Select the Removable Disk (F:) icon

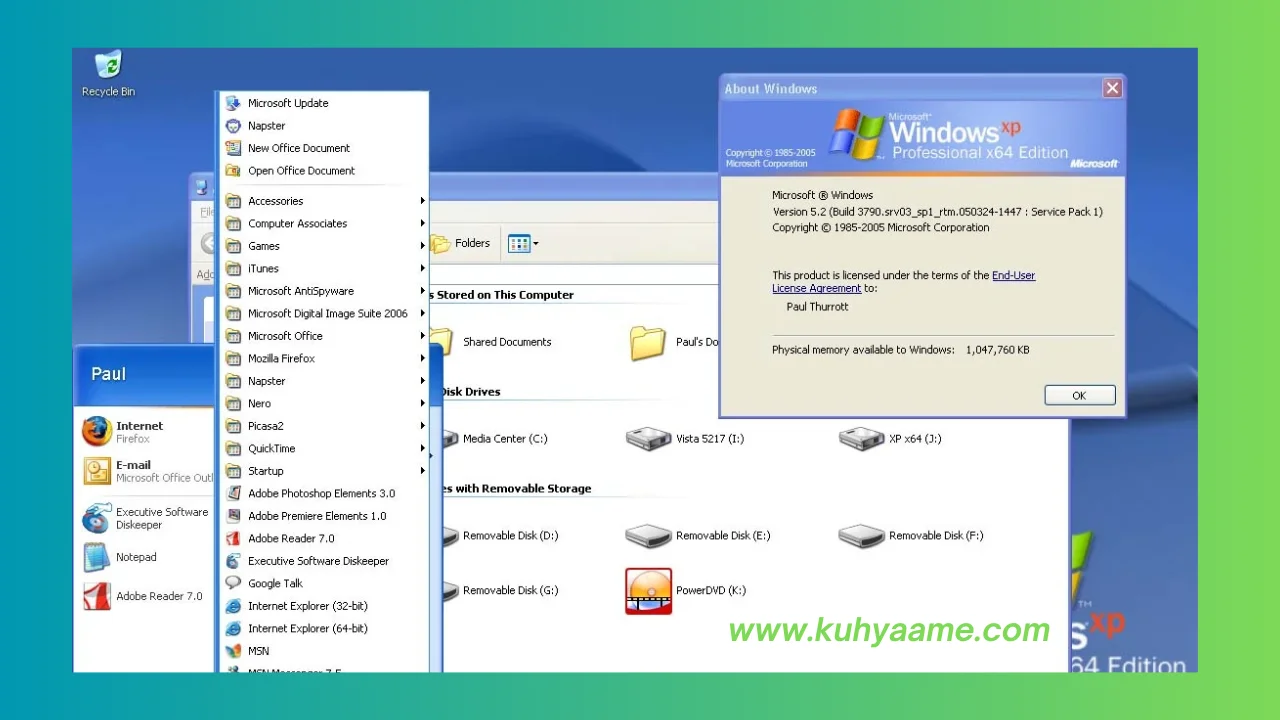pos(861,536)
